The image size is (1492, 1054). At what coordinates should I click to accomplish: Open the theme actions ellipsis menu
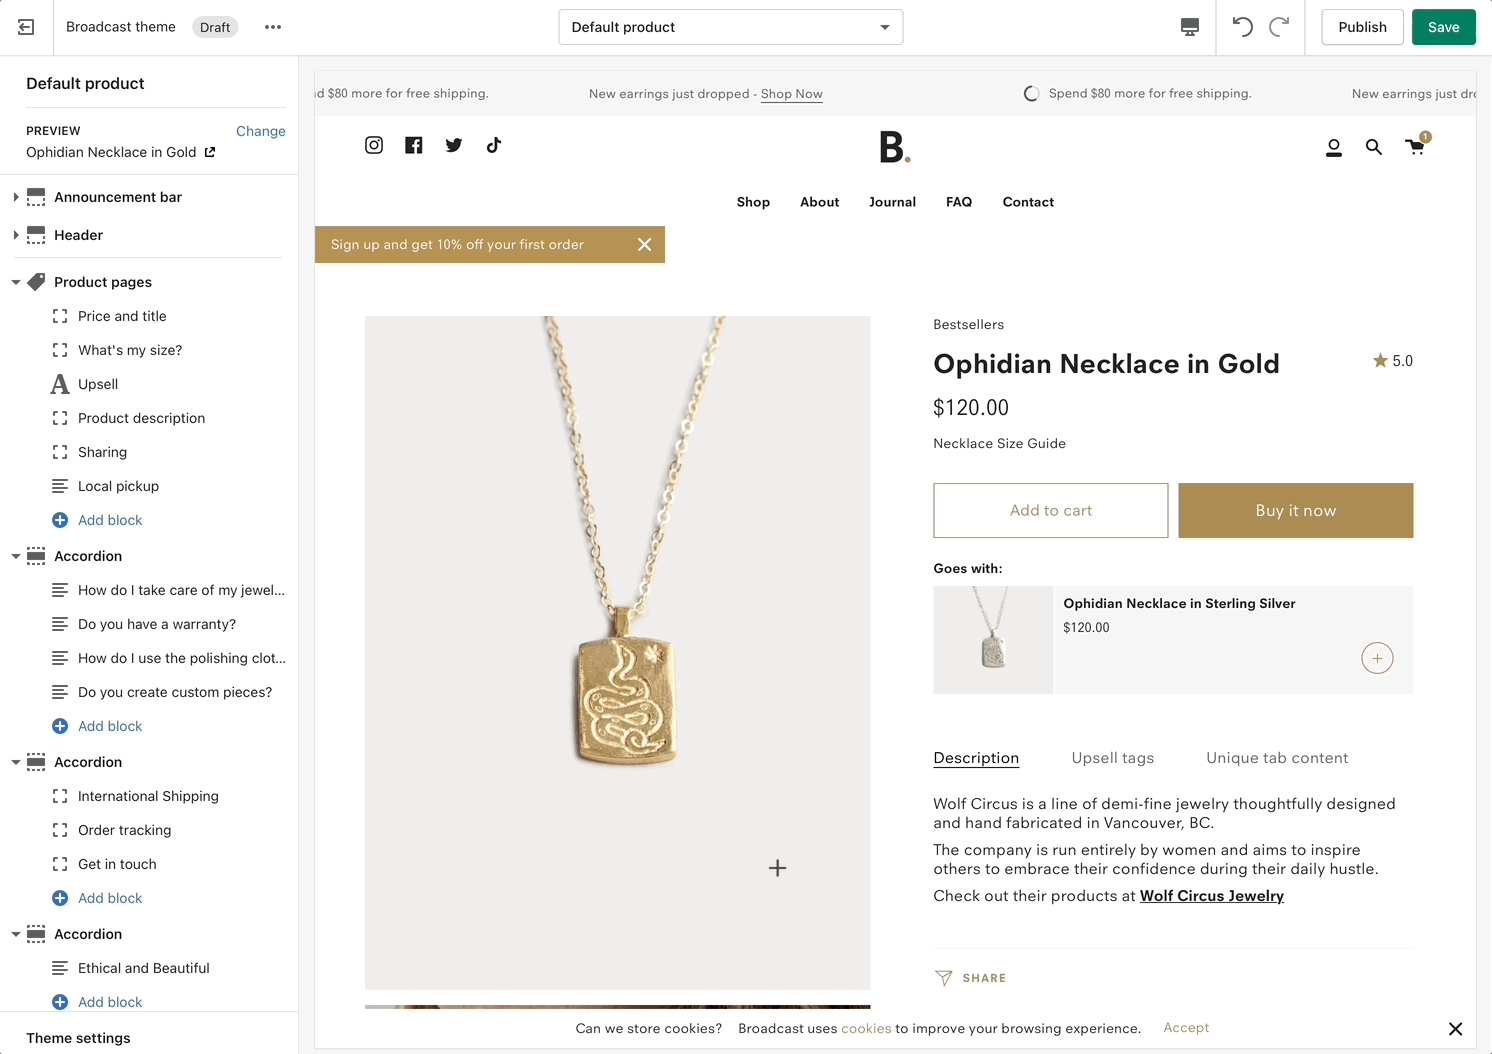click(x=273, y=27)
